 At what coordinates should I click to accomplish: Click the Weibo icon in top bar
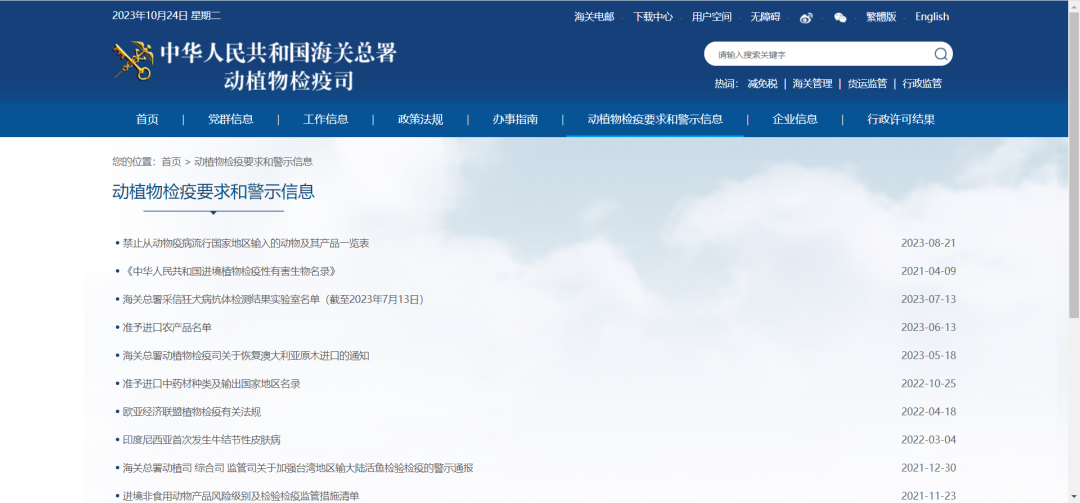(x=806, y=17)
